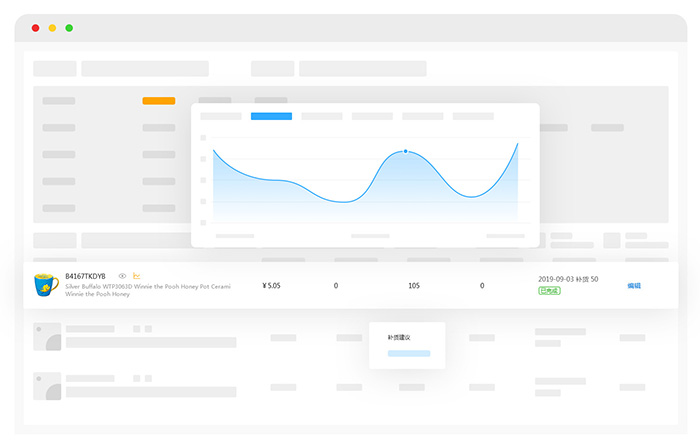700x445 pixels.
Task: Click the product ID B4167TKDYB
Action: (85, 276)
